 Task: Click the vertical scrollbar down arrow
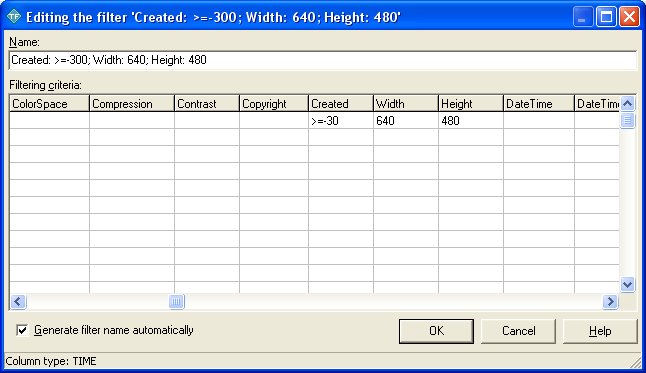coord(627,284)
